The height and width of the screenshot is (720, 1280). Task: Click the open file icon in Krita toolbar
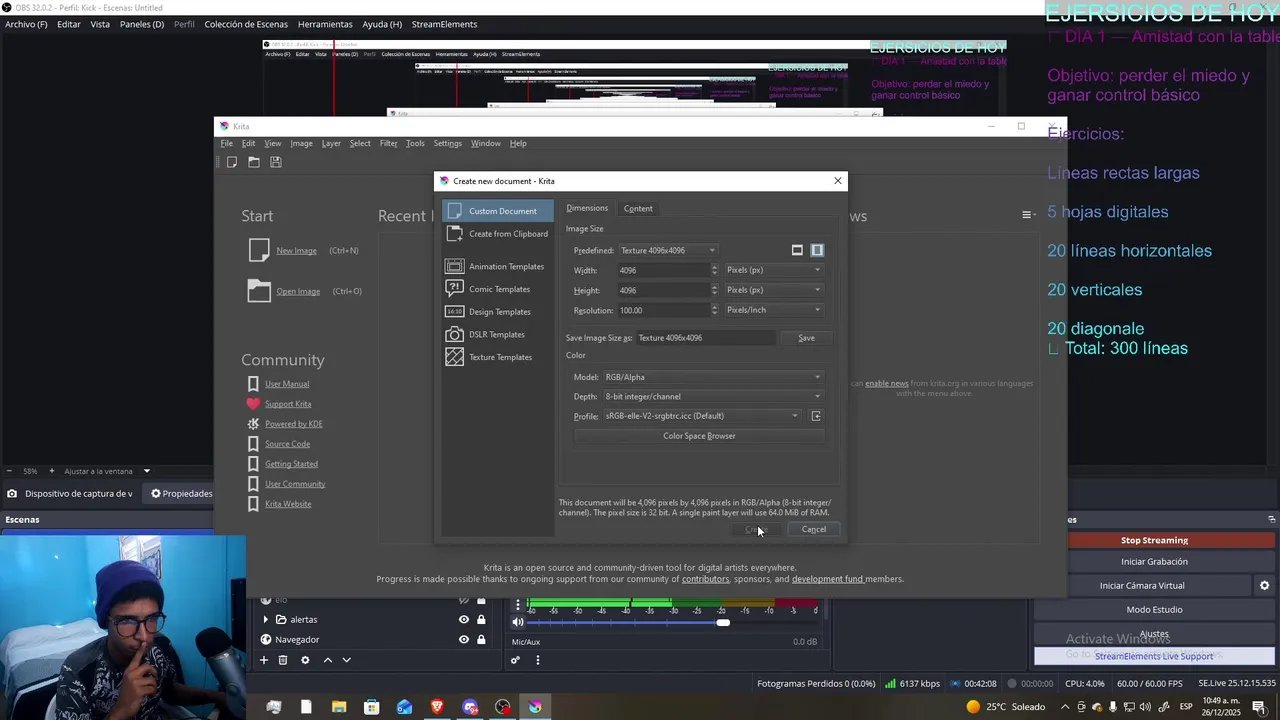click(x=254, y=162)
